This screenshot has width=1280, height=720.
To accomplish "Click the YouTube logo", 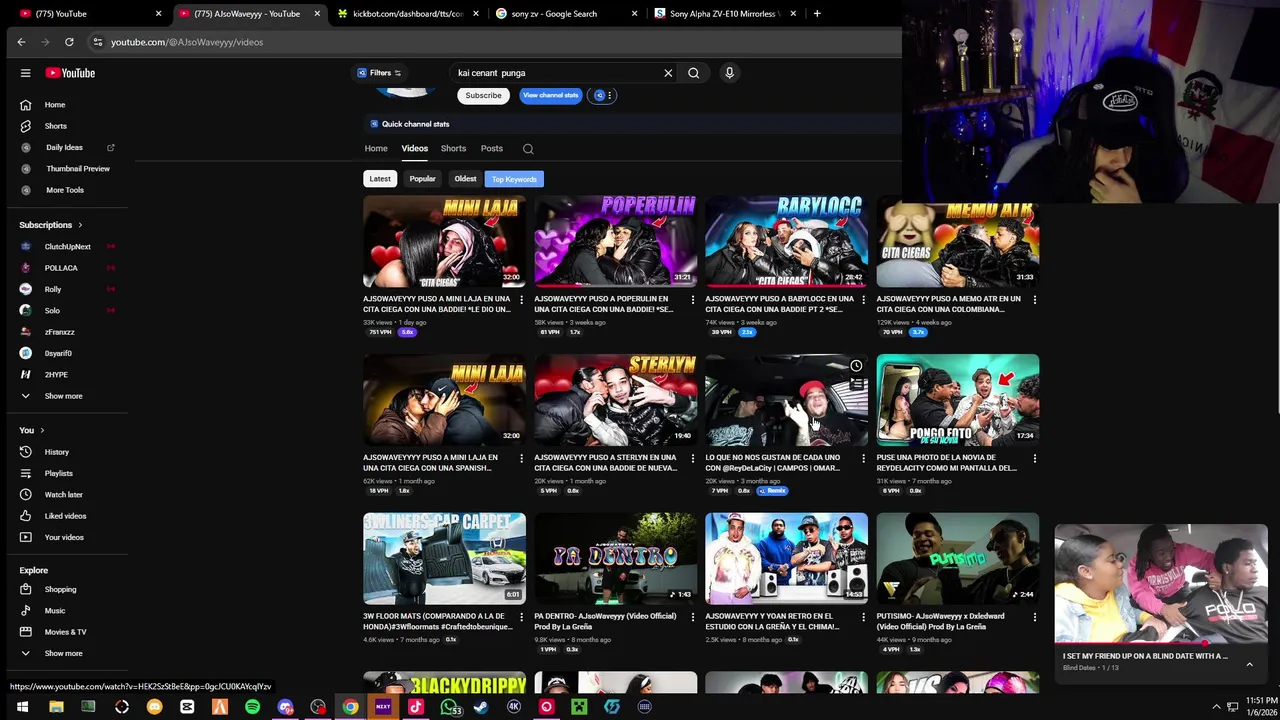I will [x=70, y=73].
